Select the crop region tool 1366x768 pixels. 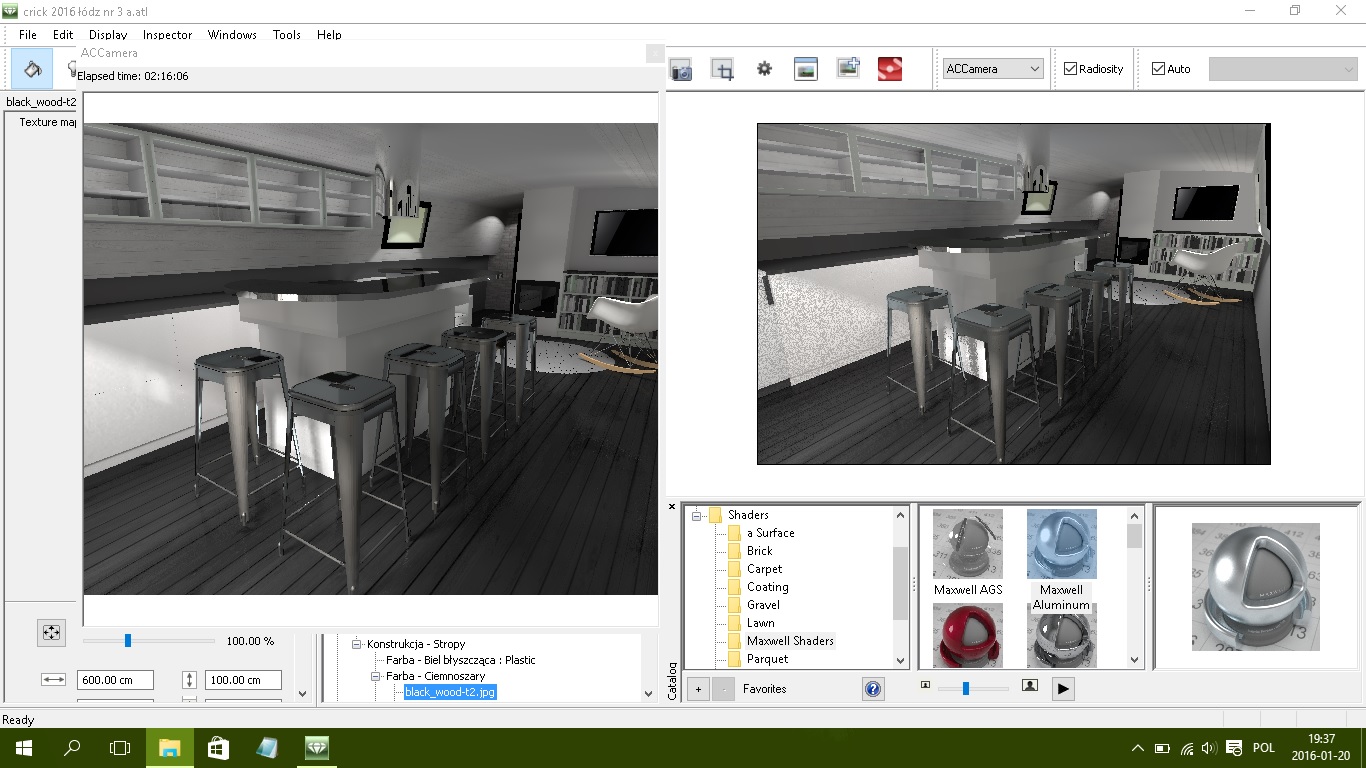click(x=722, y=69)
